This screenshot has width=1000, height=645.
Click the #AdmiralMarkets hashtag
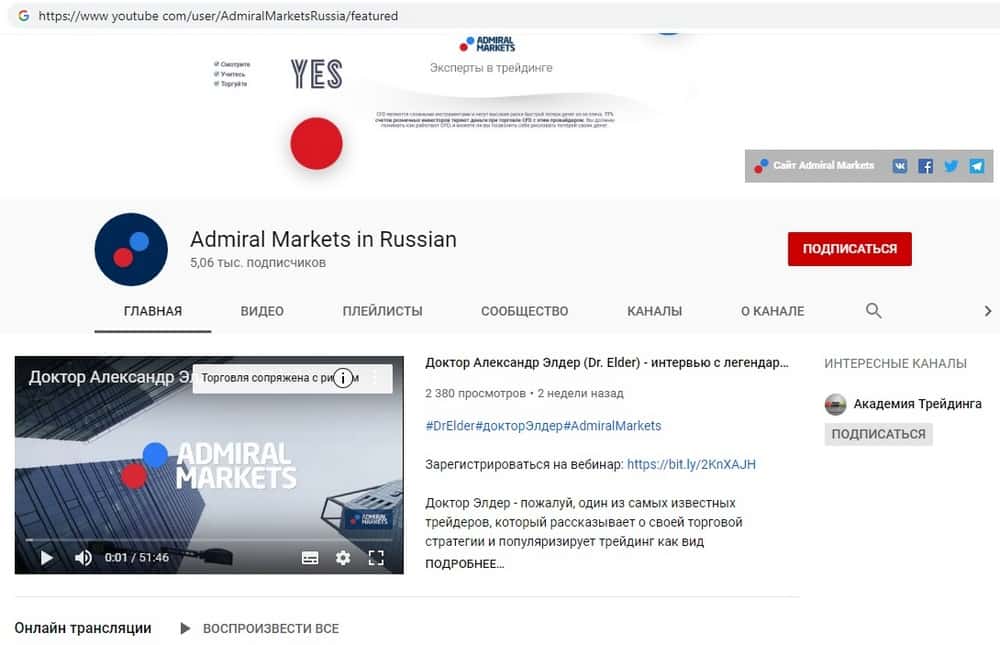[x=612, y=426]
